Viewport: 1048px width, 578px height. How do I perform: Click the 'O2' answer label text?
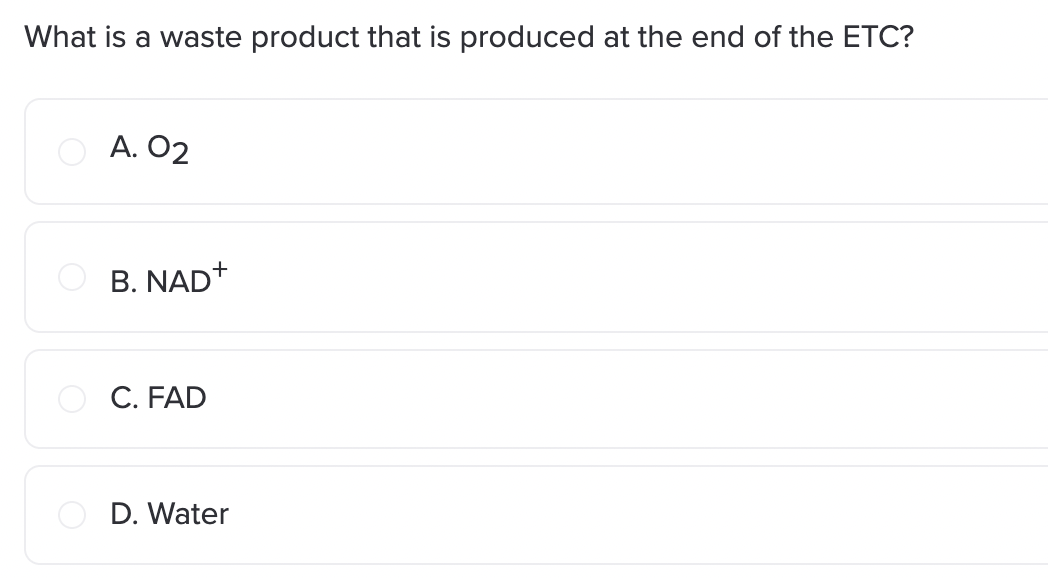pyautogui.click(x=168, y=149)
